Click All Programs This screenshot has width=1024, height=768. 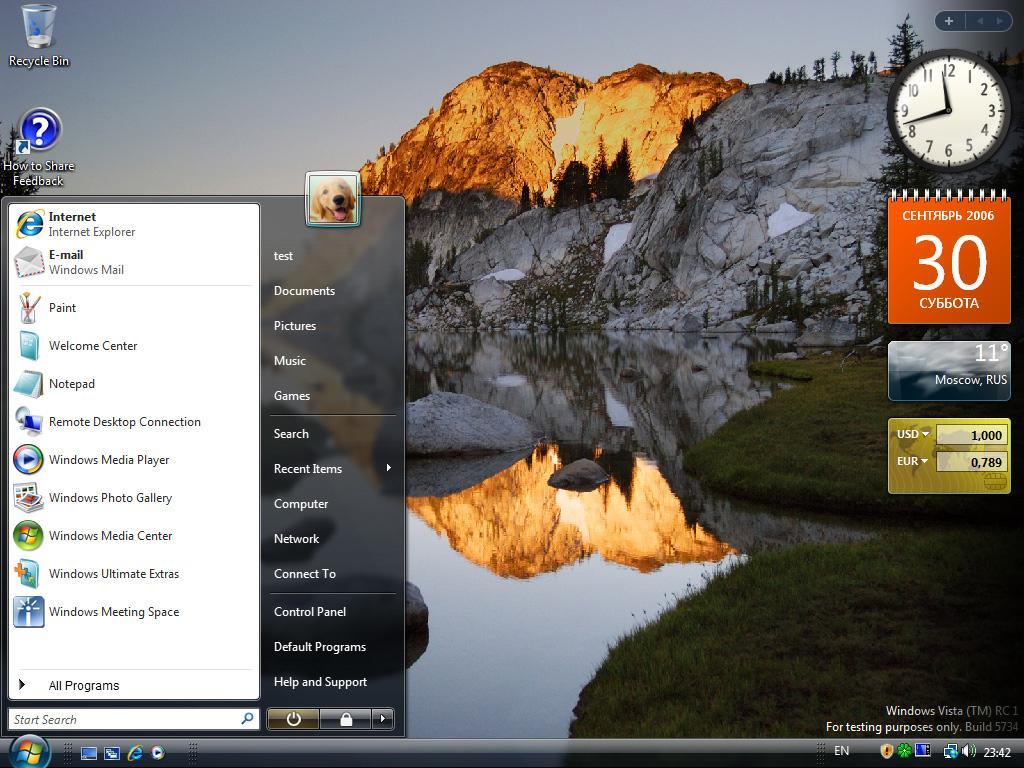click(84, 686)
